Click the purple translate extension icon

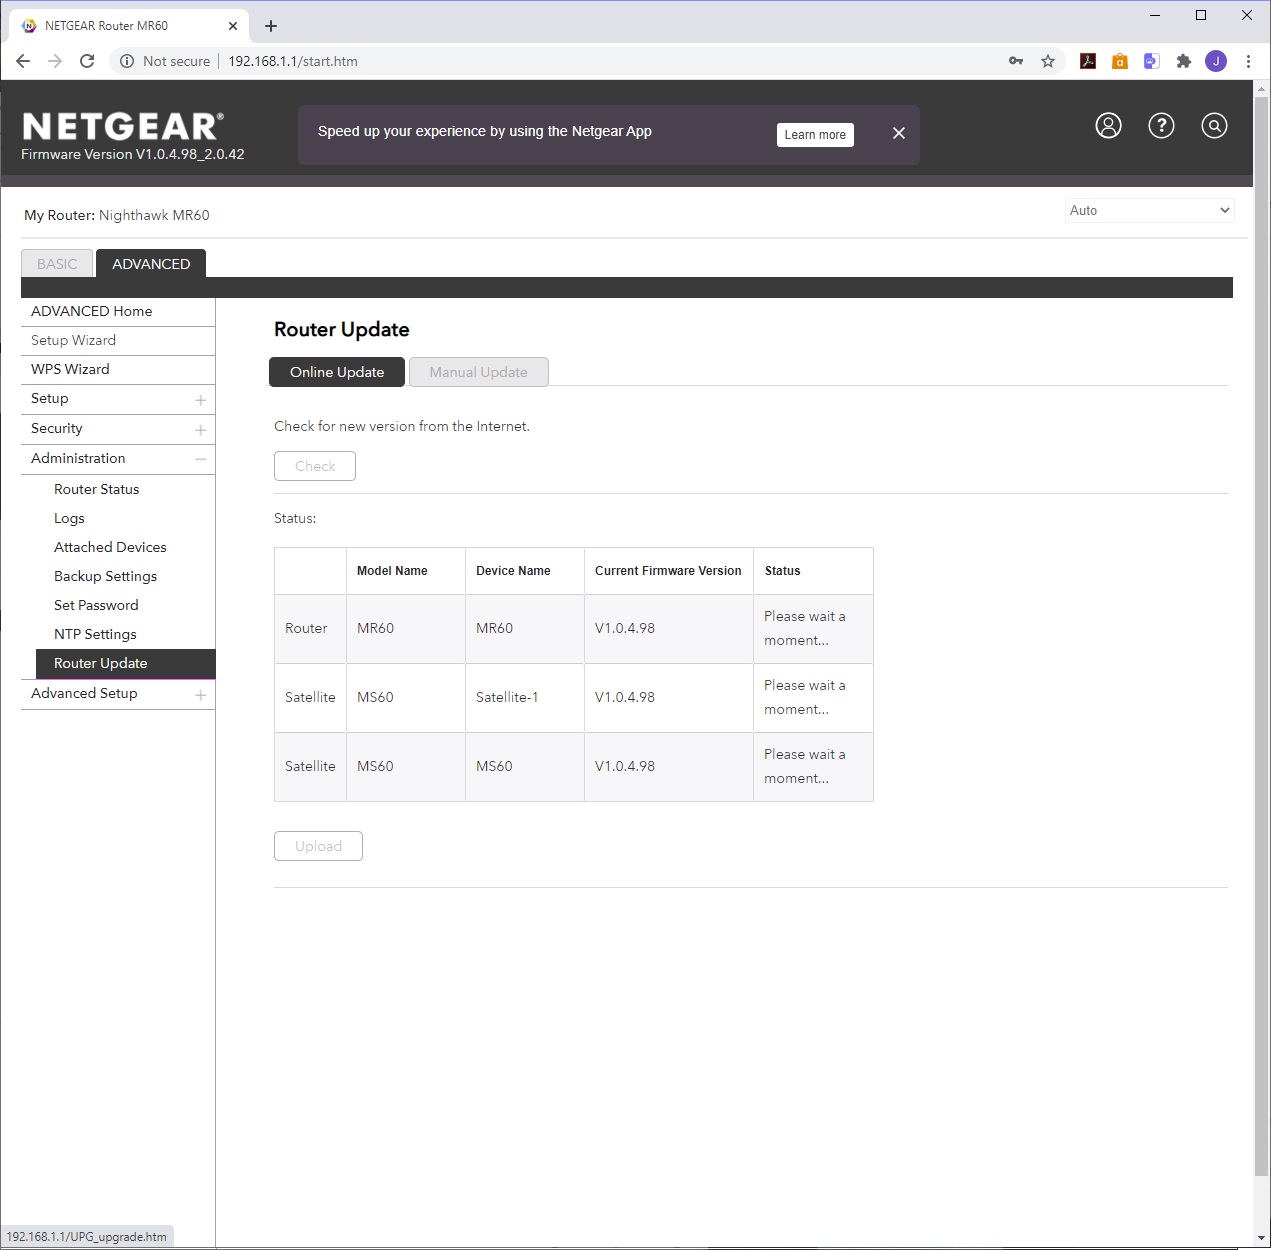[x=1152, y=61]
